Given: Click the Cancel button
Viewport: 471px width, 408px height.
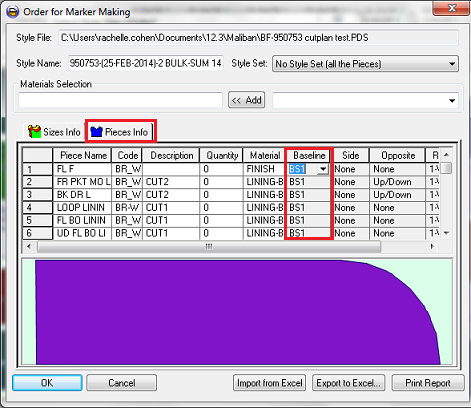Looking at the screenshot, I should (122, 383).
